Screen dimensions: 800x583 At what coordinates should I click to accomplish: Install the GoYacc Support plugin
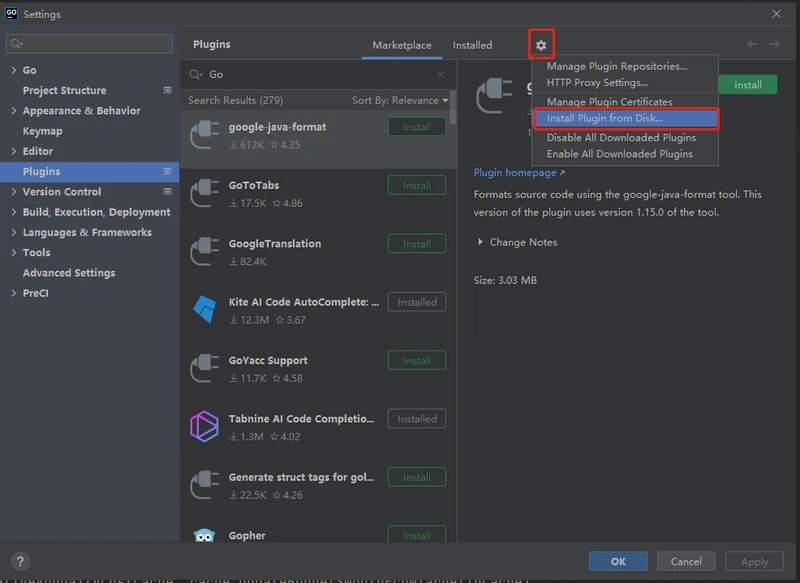click(x=417, y=361)
